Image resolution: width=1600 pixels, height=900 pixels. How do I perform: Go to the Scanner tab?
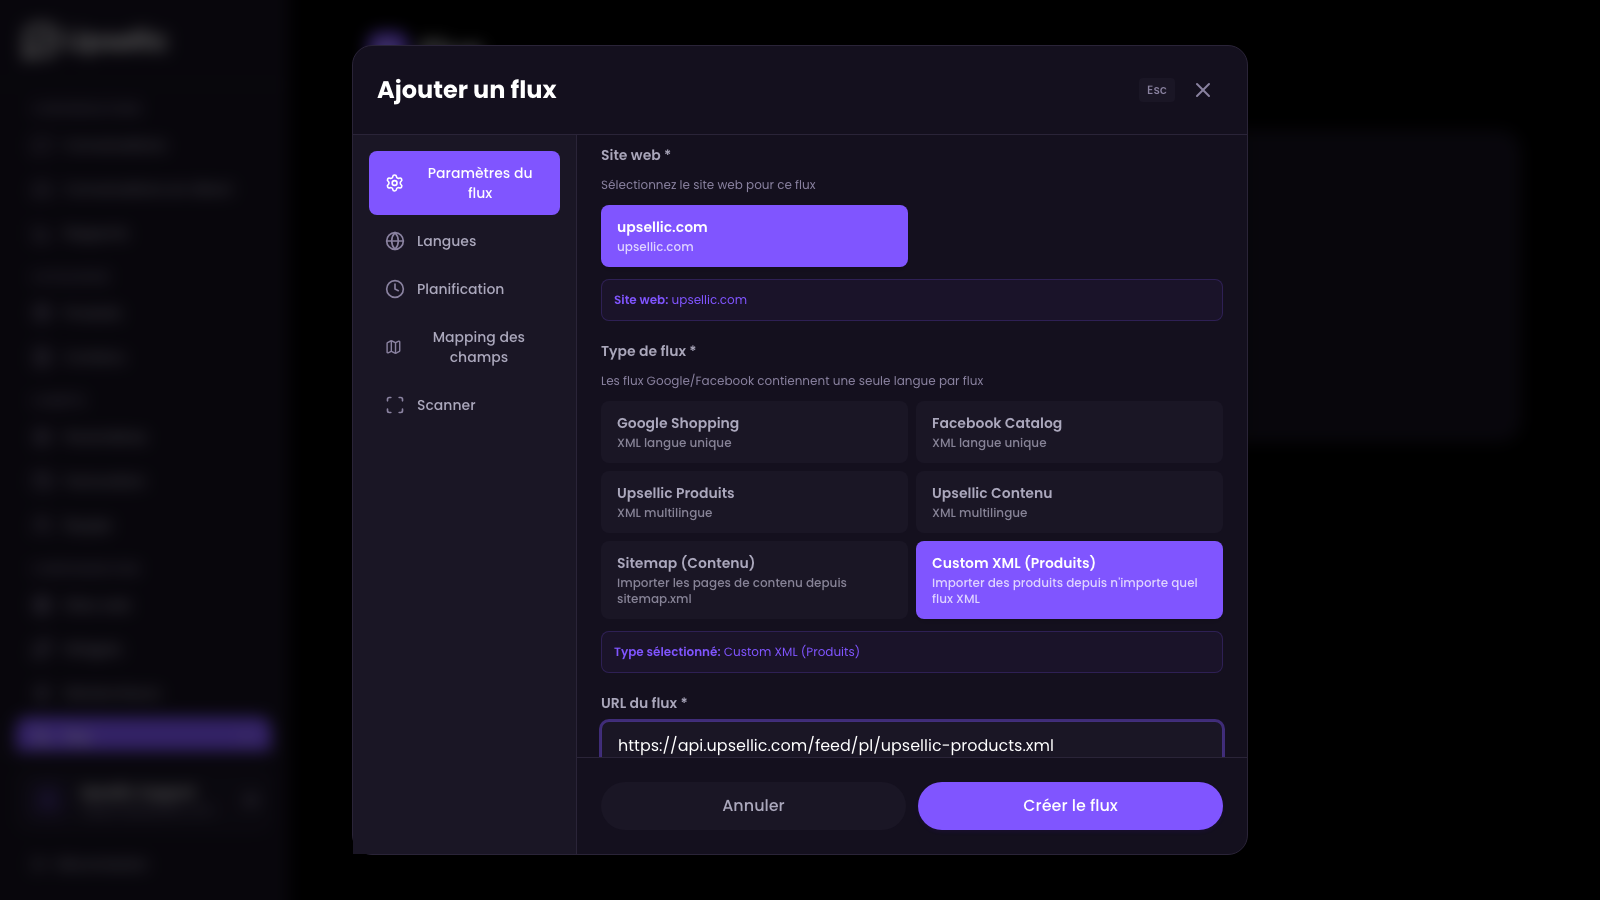(x=446, y=405)
